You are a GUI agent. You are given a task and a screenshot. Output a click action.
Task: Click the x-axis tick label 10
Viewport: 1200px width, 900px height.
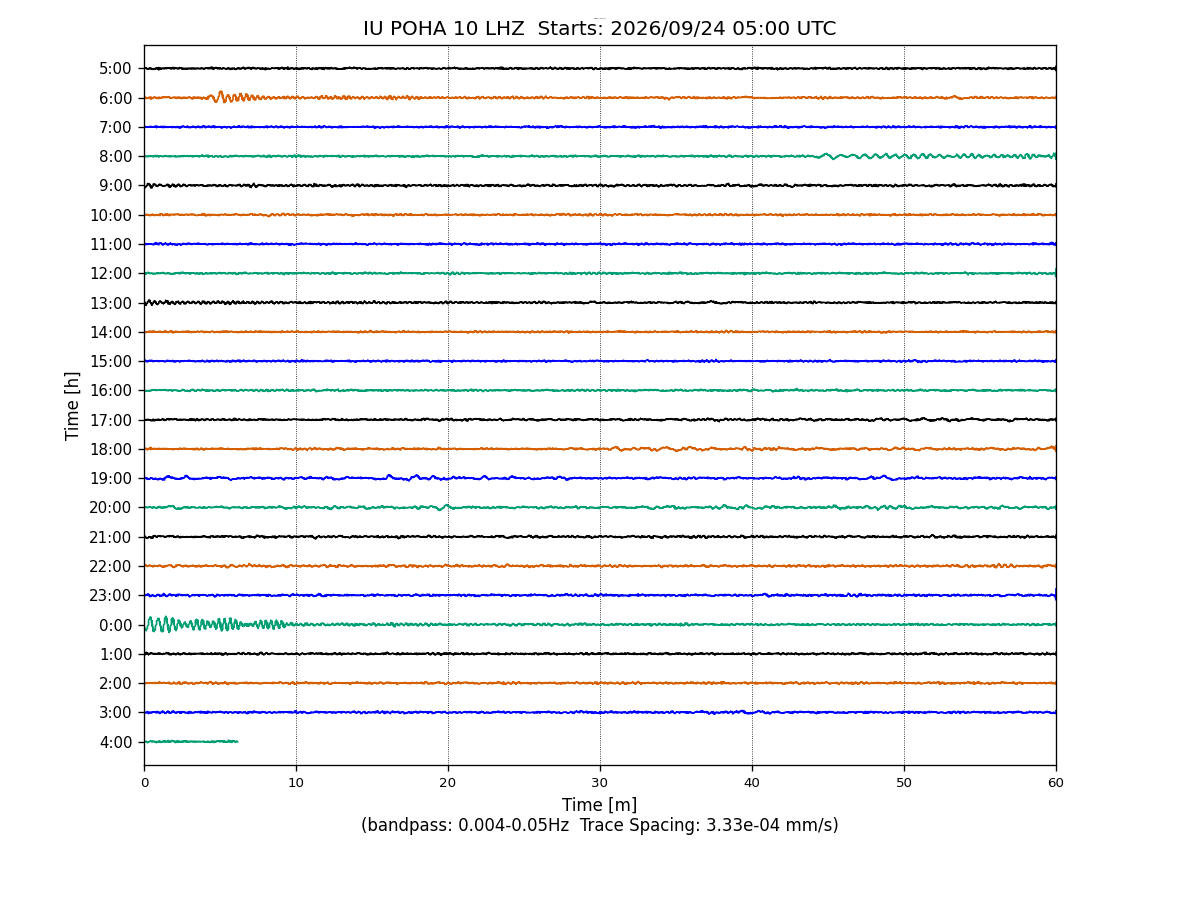296,783
